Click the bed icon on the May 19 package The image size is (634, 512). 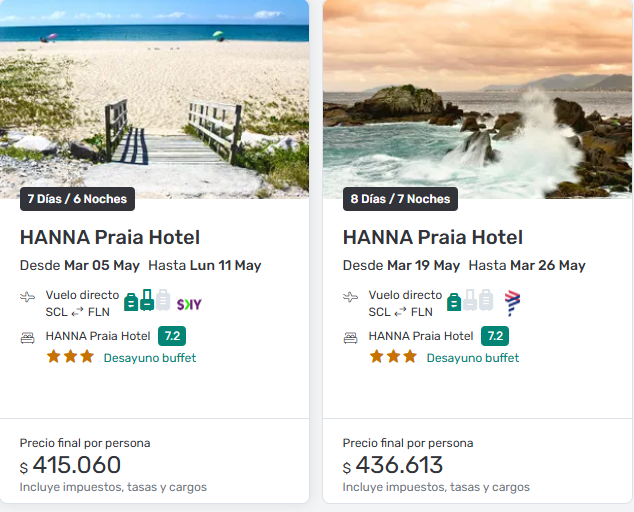pyautogui.click(x=351, y=337)
